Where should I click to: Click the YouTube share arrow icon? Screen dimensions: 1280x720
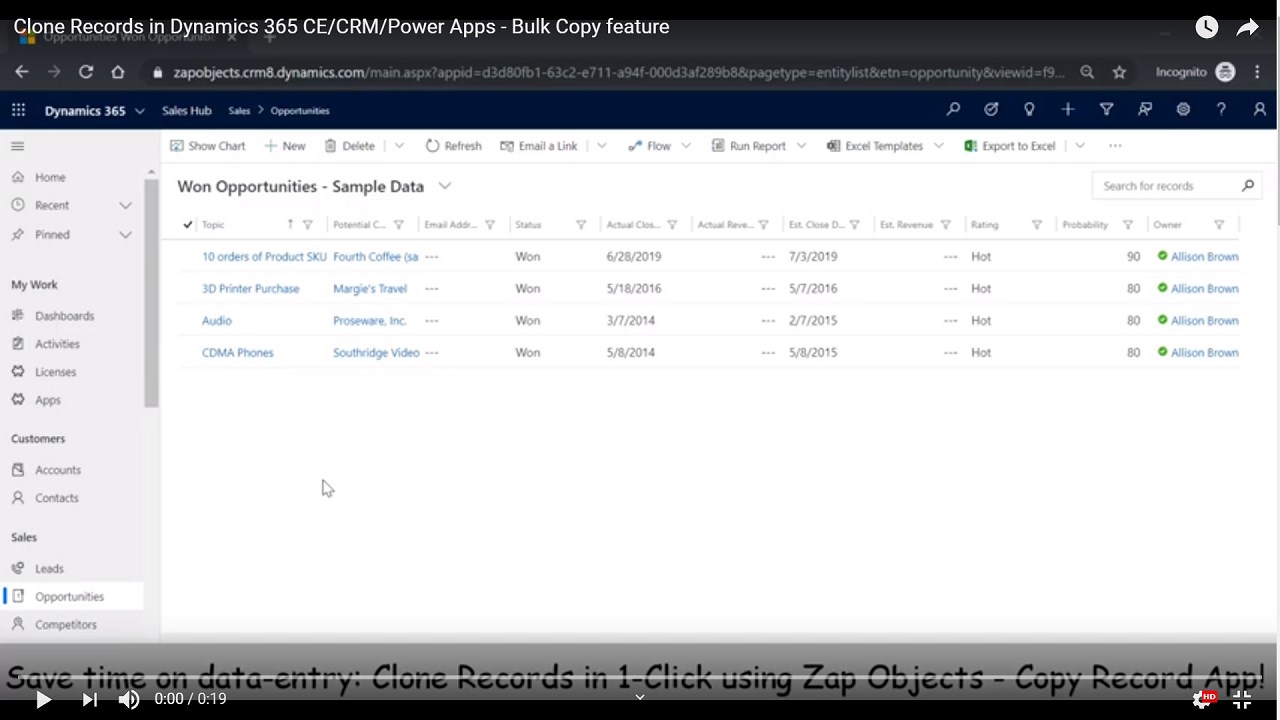pyautogui.click(x=1247, y=27)
